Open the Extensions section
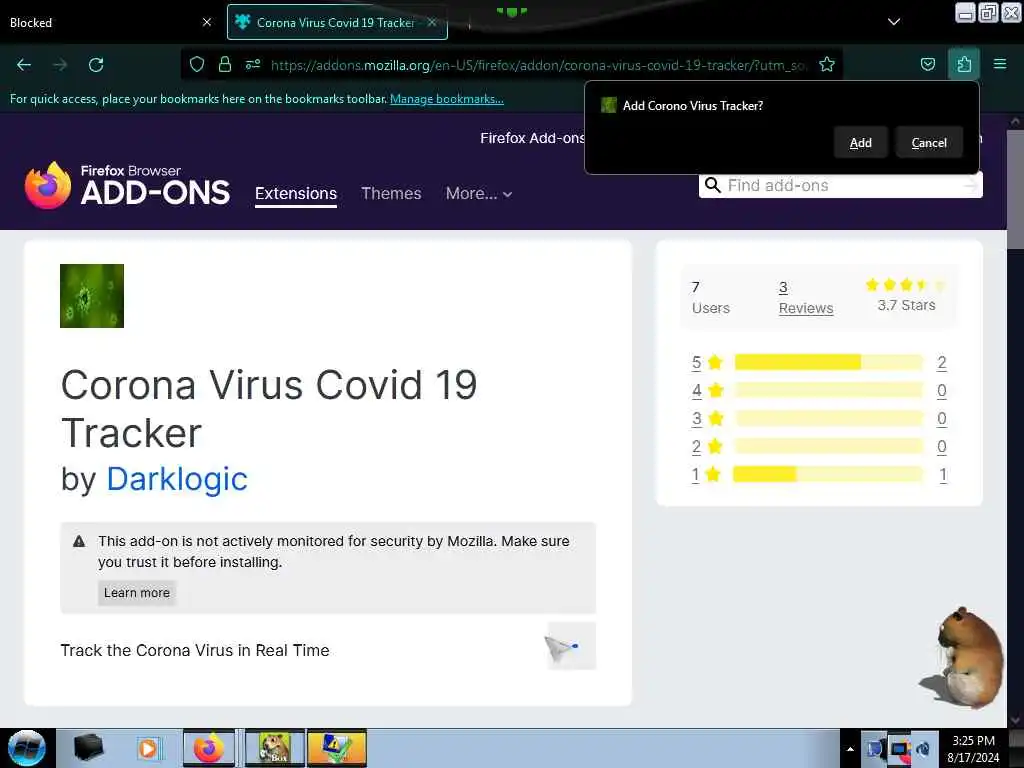Viewport: 1024px width, 768px height. coord(296,194)
